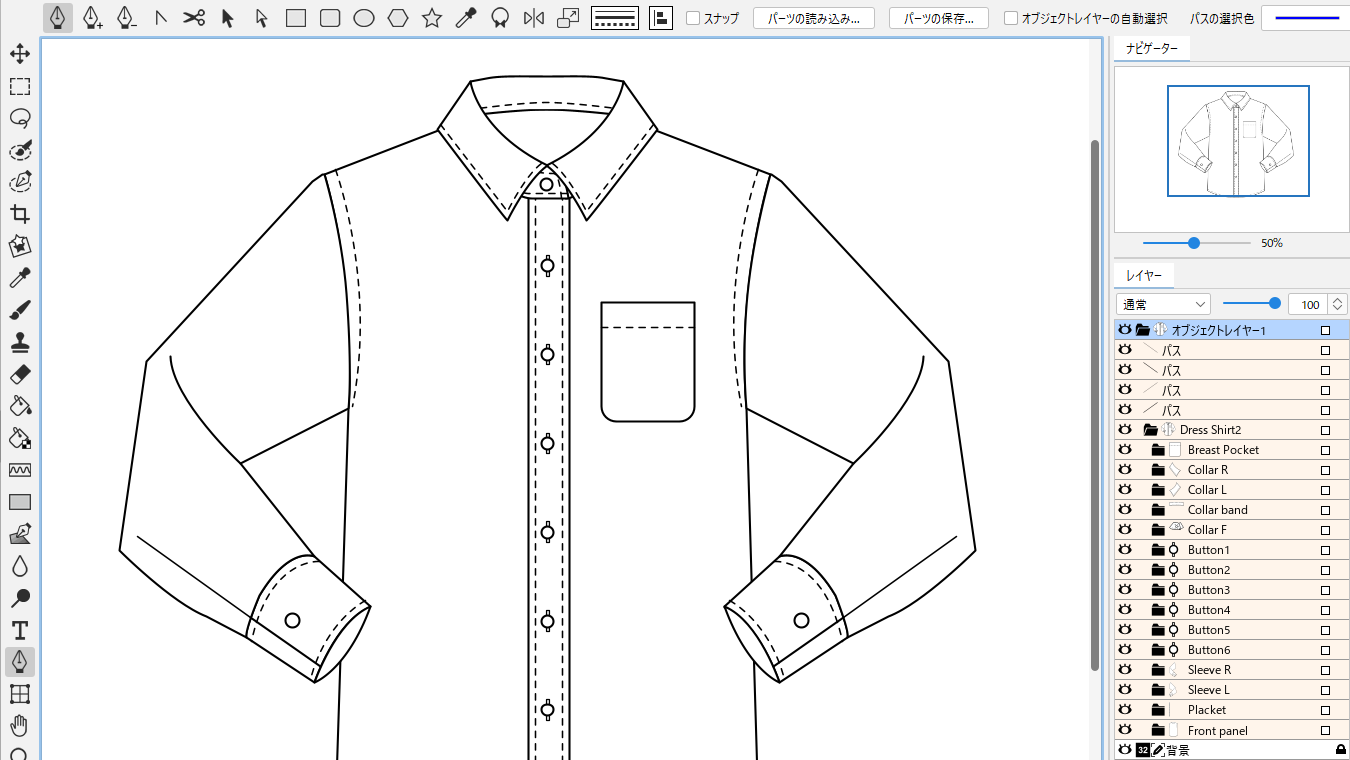The width and height of the screenshot is (1350, 760).
Task: Select the Hand pan tool
Action: [x=20, y=726]
